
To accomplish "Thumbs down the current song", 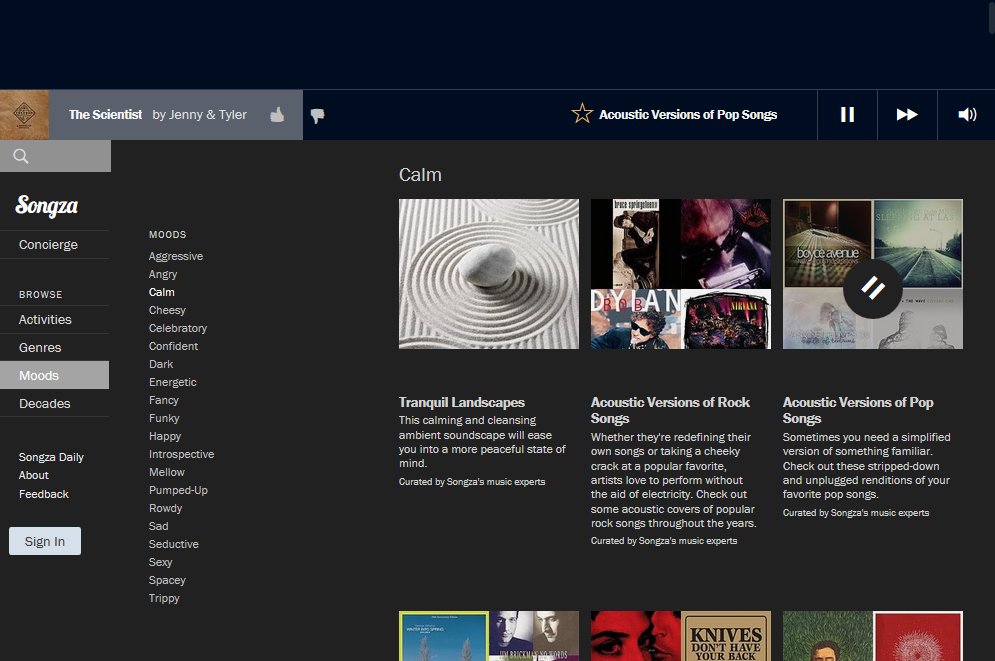I will coord(317,115).
